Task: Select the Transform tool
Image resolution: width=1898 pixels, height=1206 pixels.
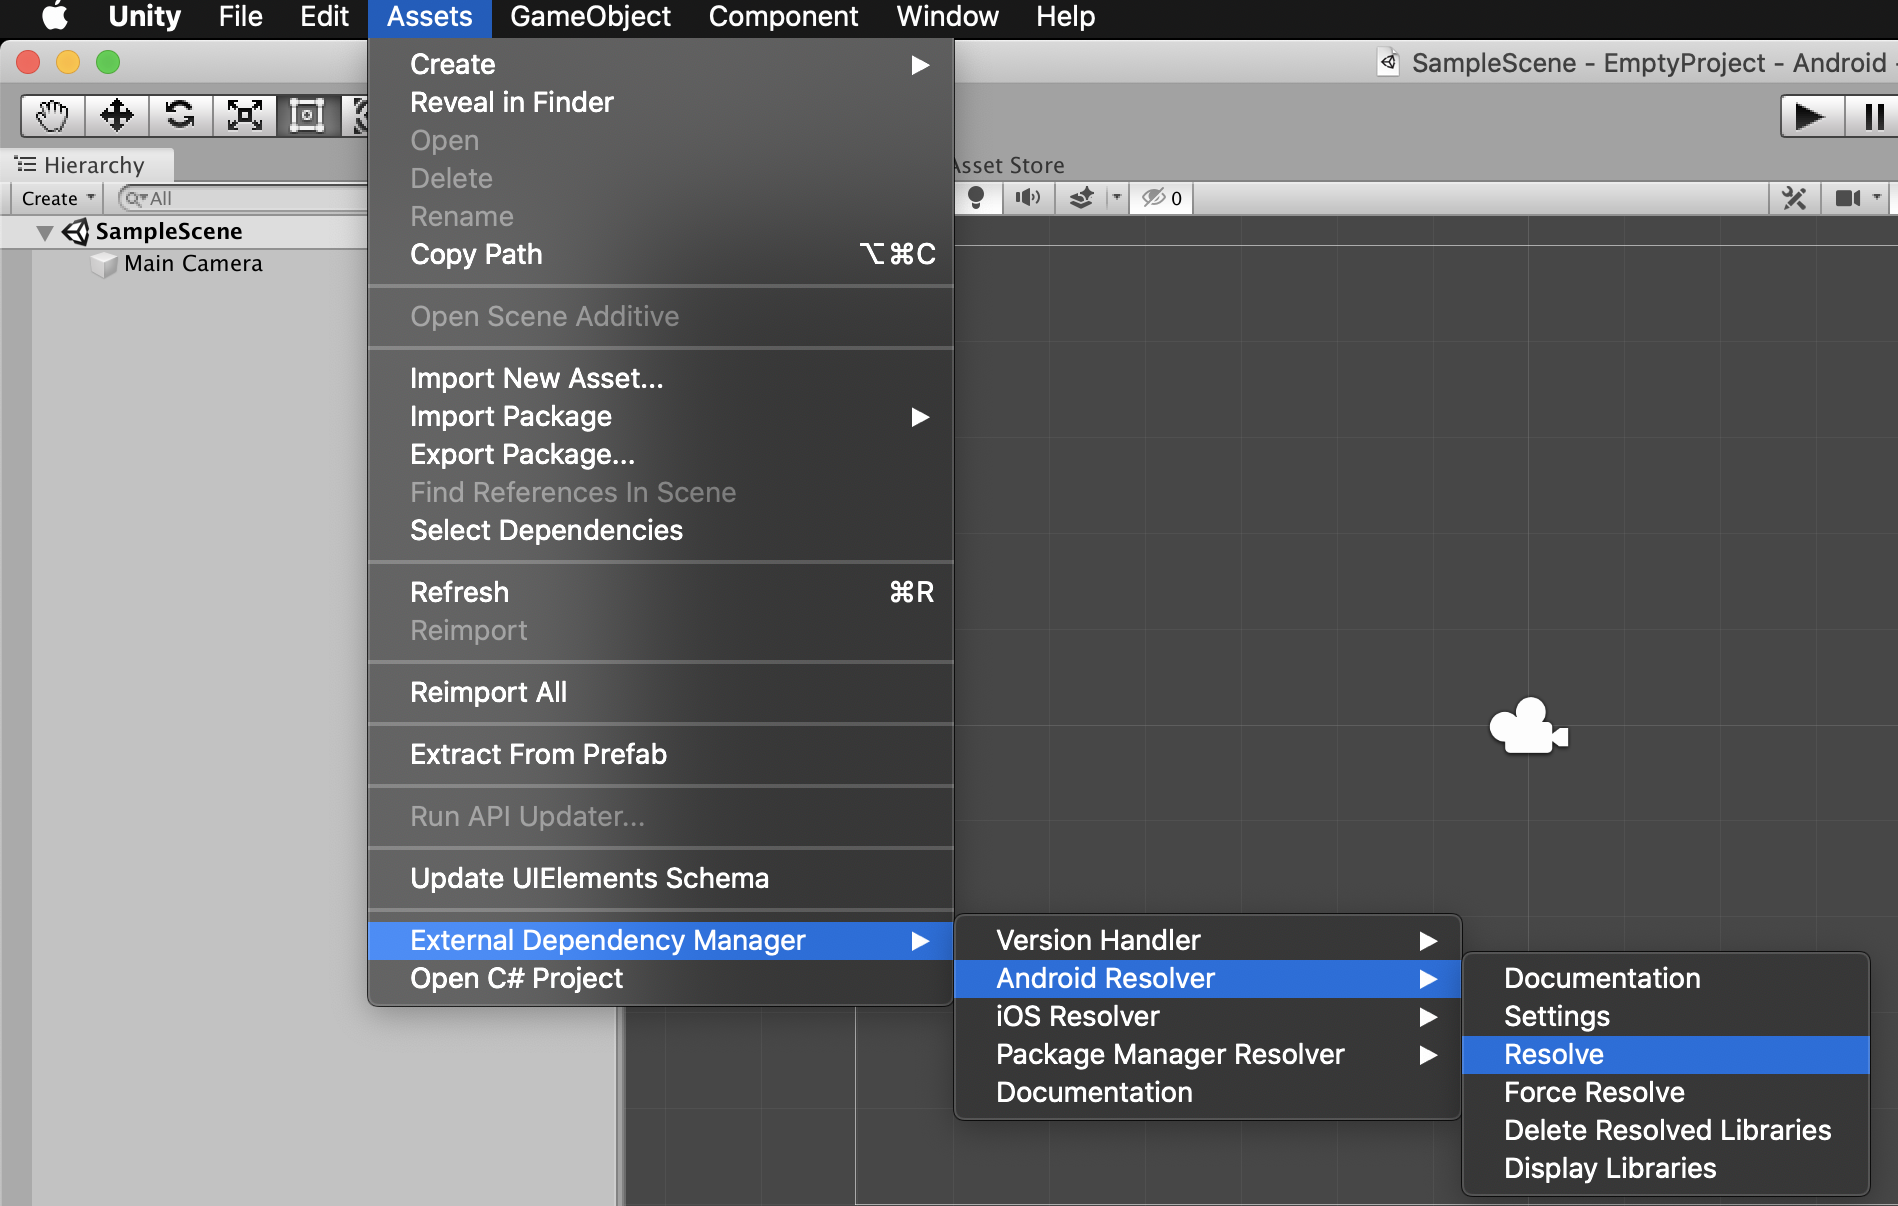Action: pyautogui.click(x=355, y=116)
